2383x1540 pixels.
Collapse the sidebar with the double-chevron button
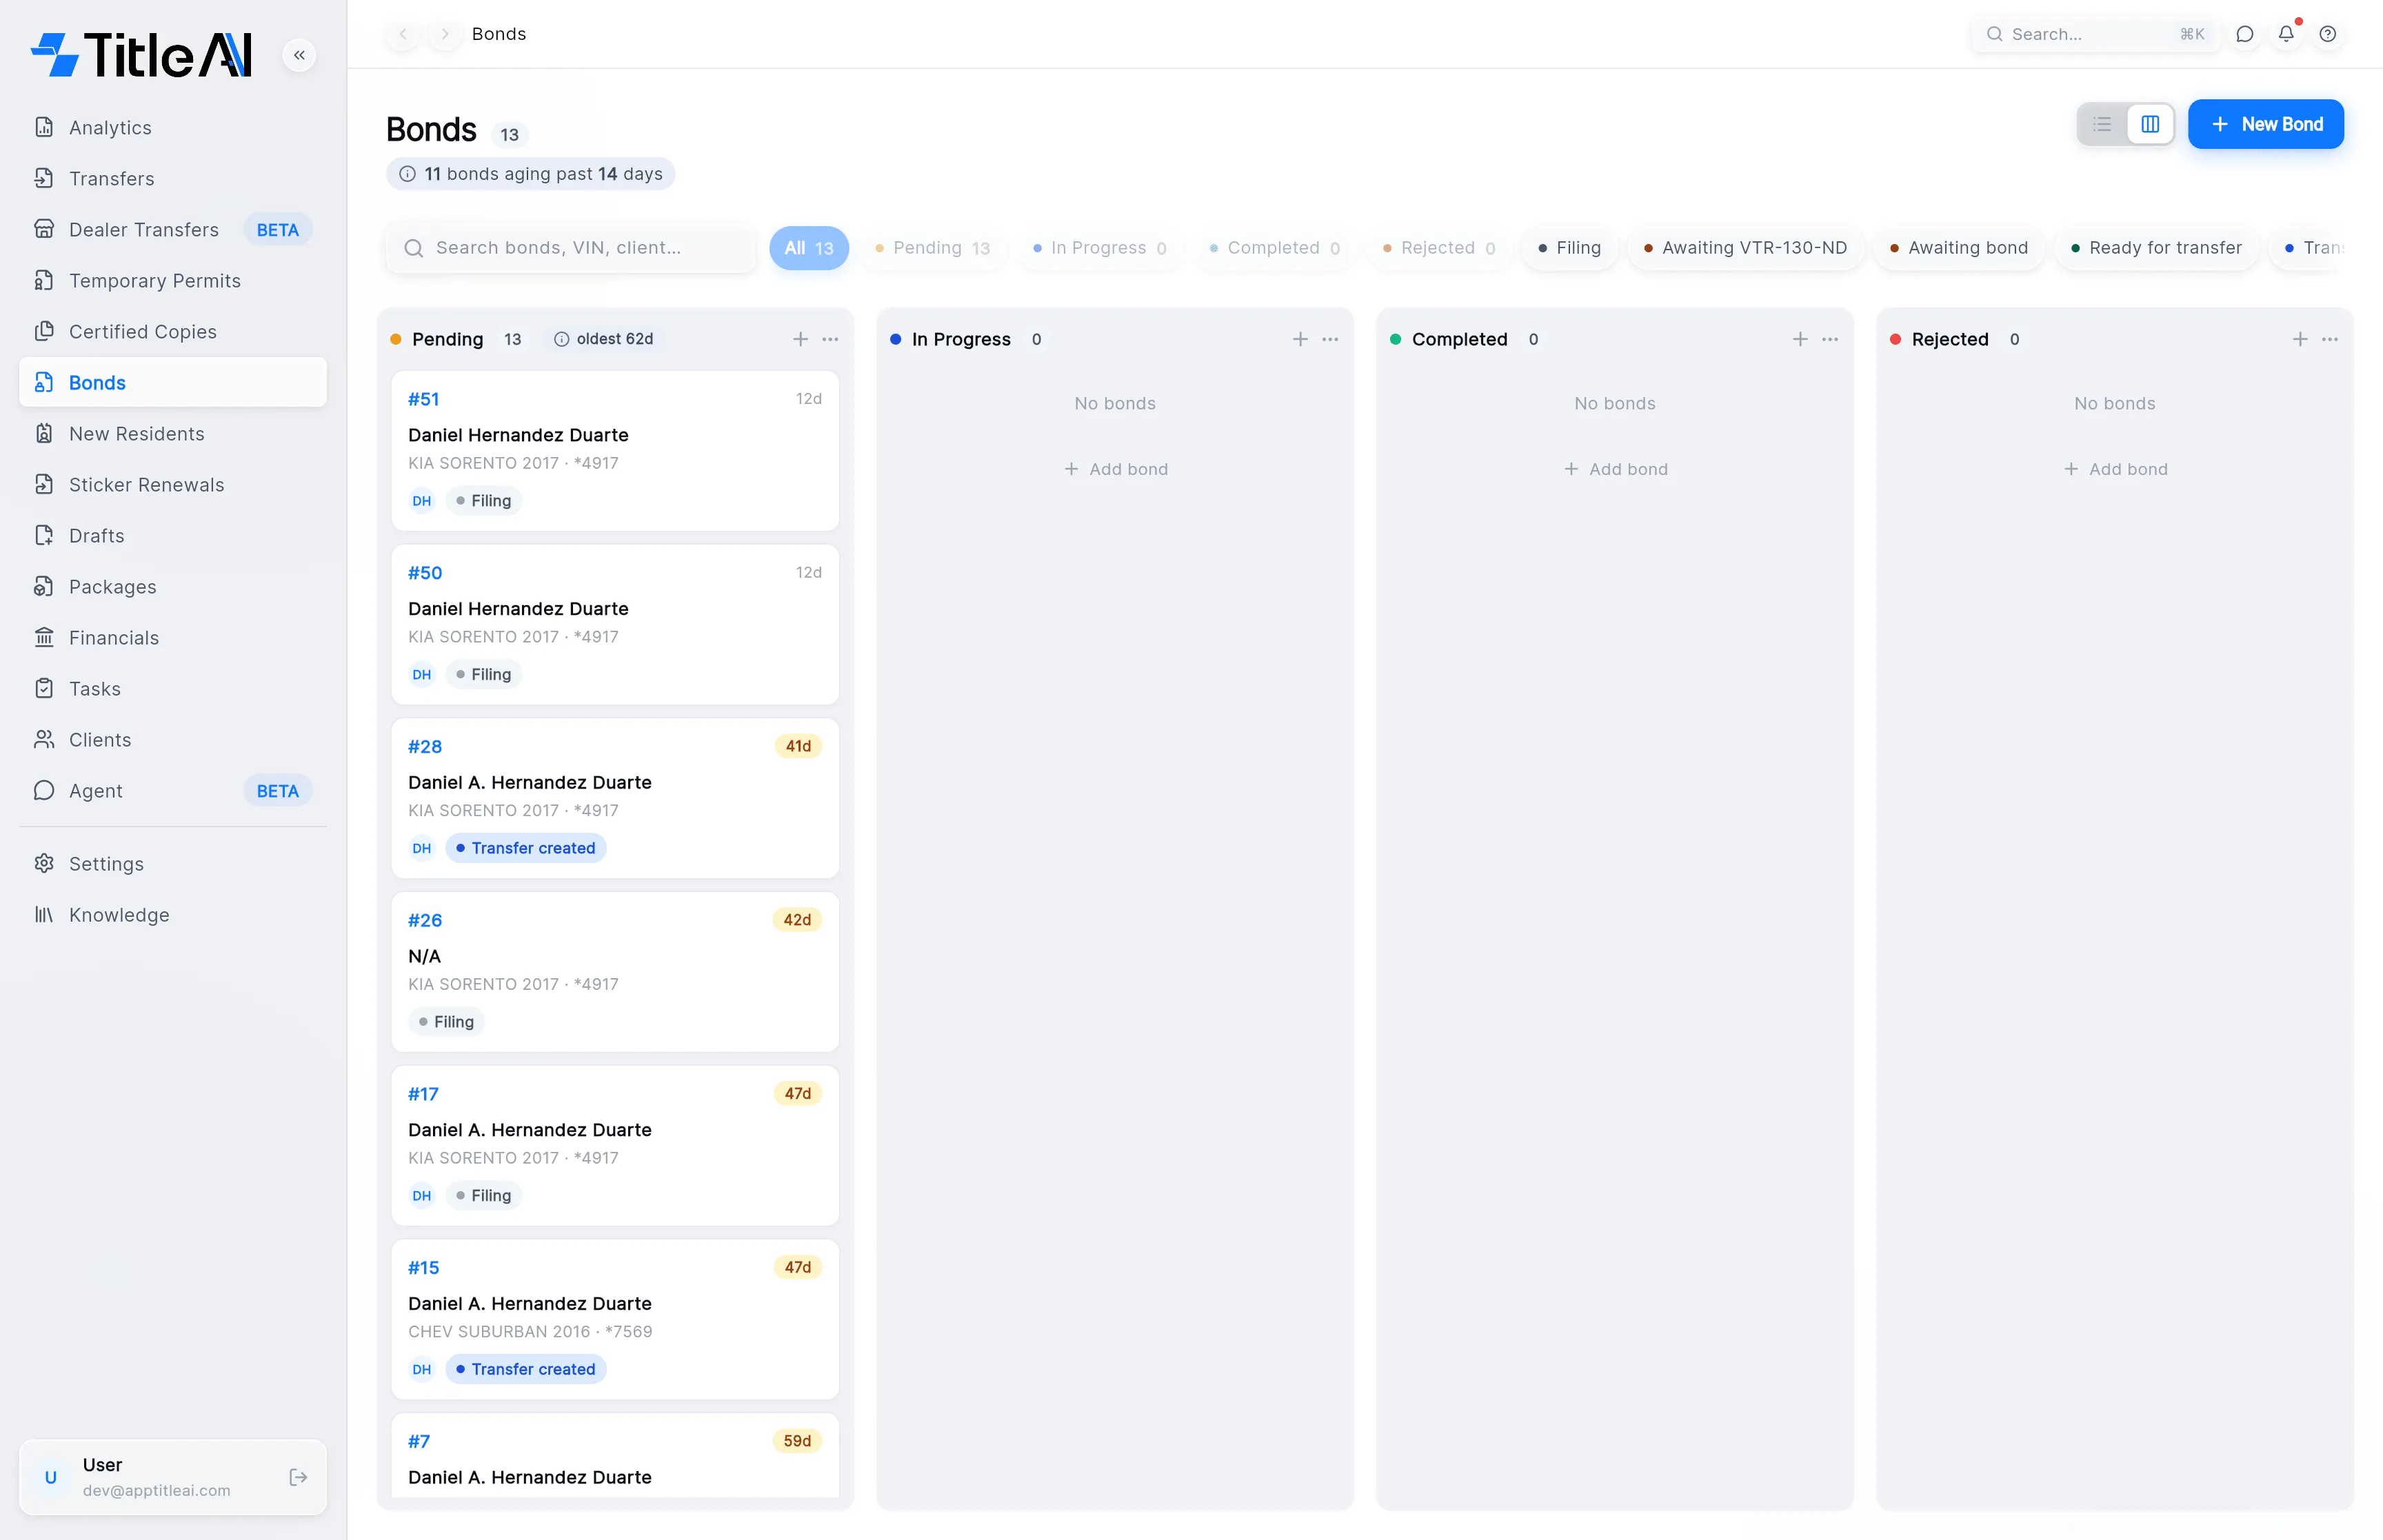[299, 55]
